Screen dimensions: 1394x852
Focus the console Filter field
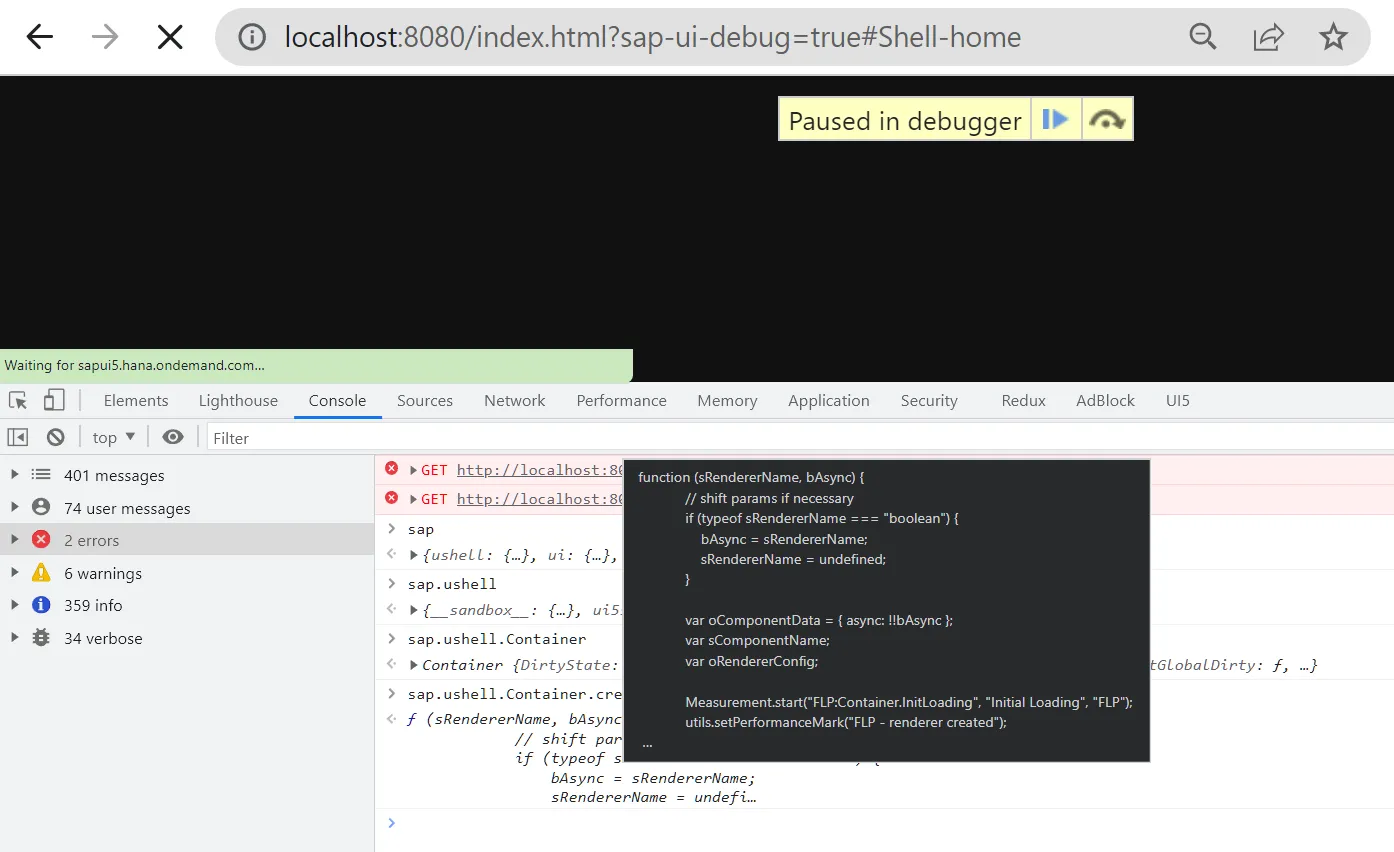tap(800, 438)
